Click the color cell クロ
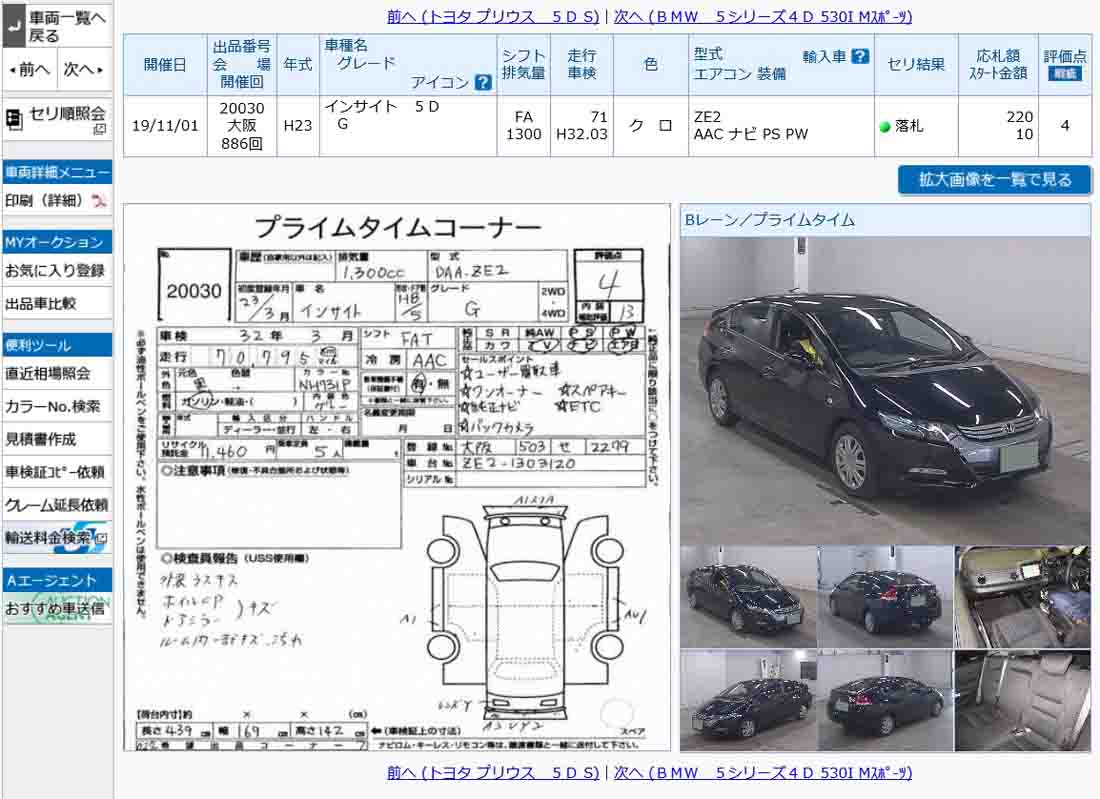Viewport: 1100px width, 799px height. click(650, 126)
